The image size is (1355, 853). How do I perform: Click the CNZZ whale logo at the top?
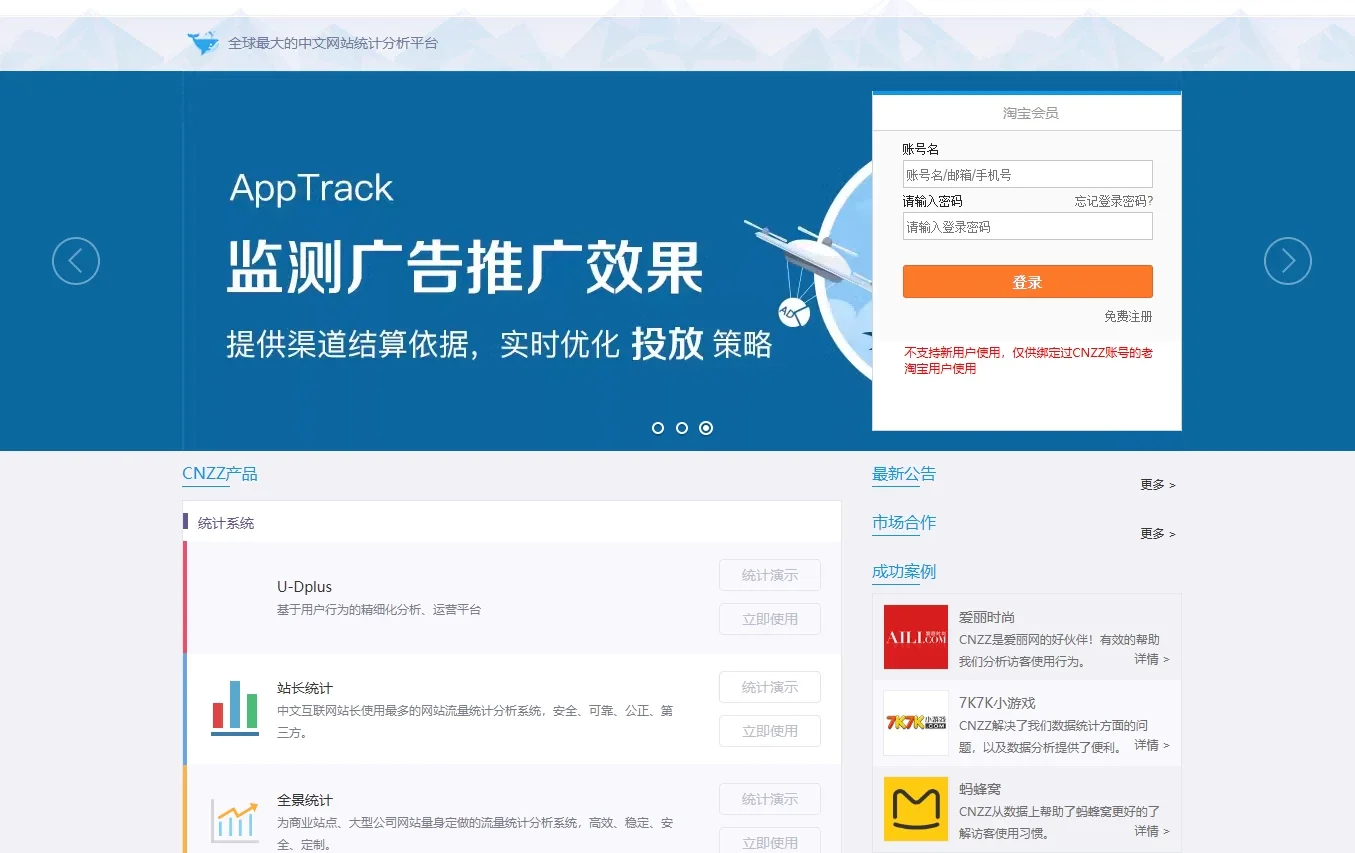[202, 42]
